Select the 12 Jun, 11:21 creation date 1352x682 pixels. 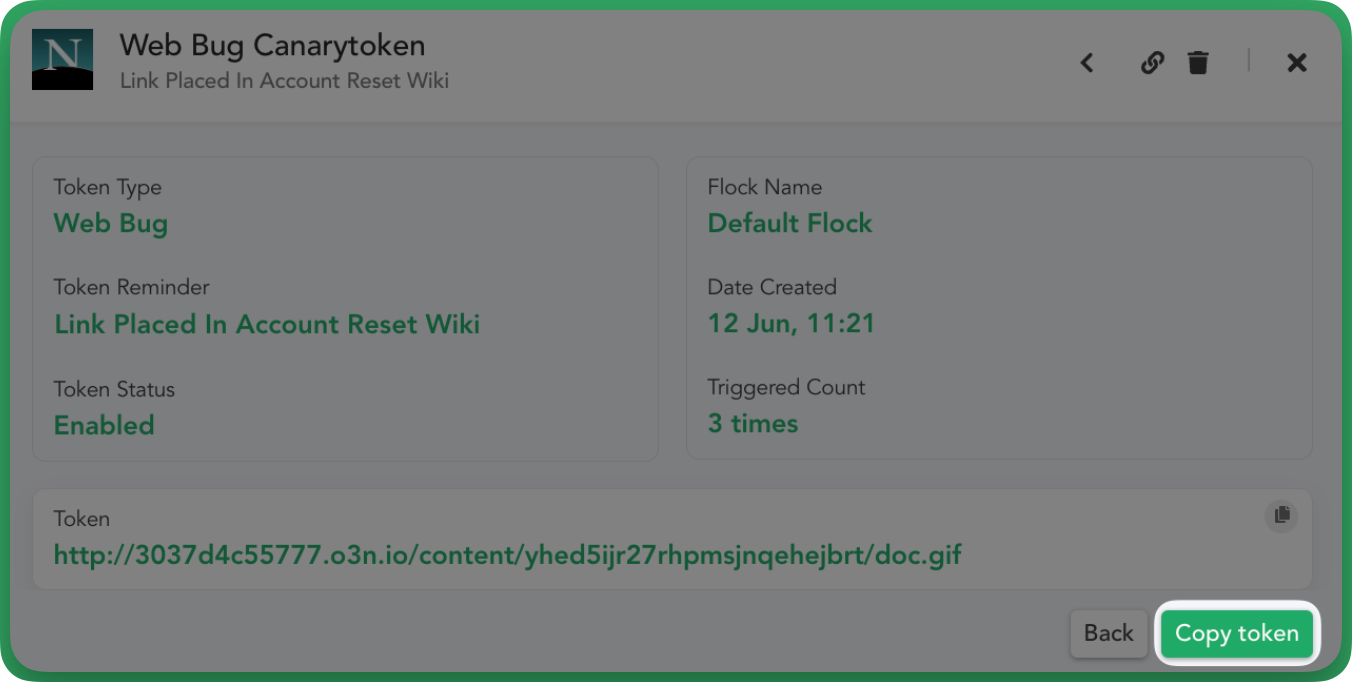coord(791,324)
